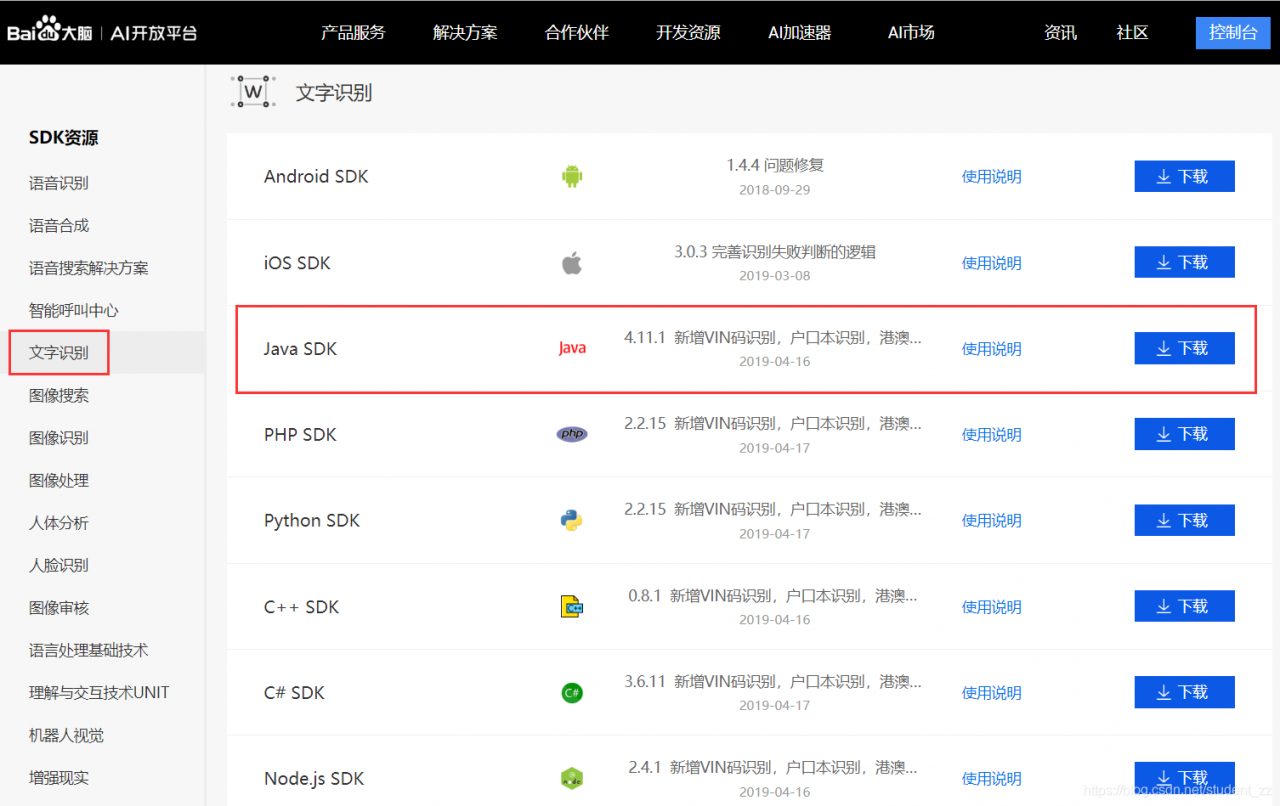Go to 资讯 page

[x=1061, y=32]
